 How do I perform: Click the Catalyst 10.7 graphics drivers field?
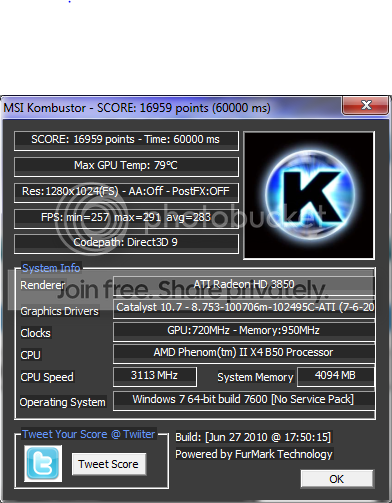244,309
